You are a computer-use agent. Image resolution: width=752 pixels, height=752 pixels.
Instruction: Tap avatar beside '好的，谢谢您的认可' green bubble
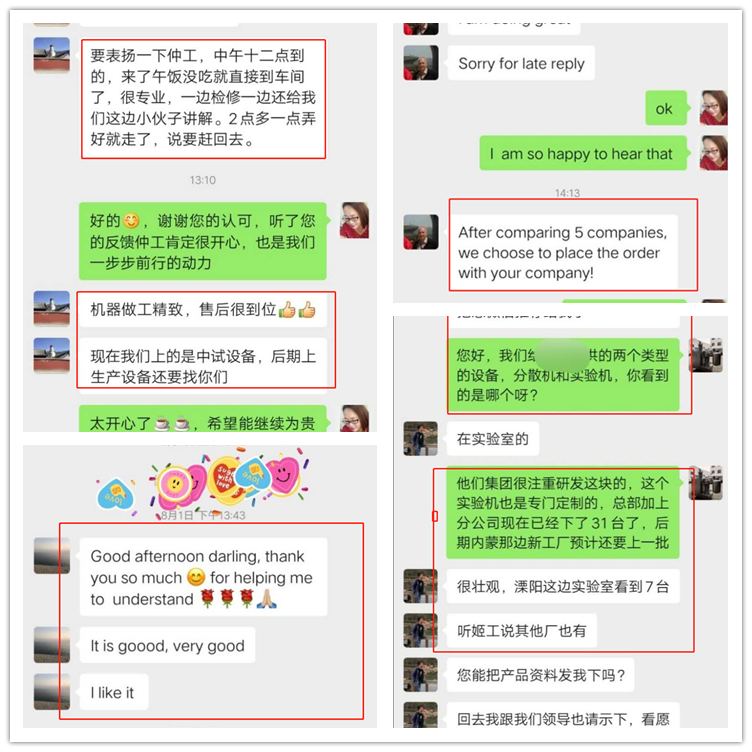pyautogui.click(x=354, y=220)
